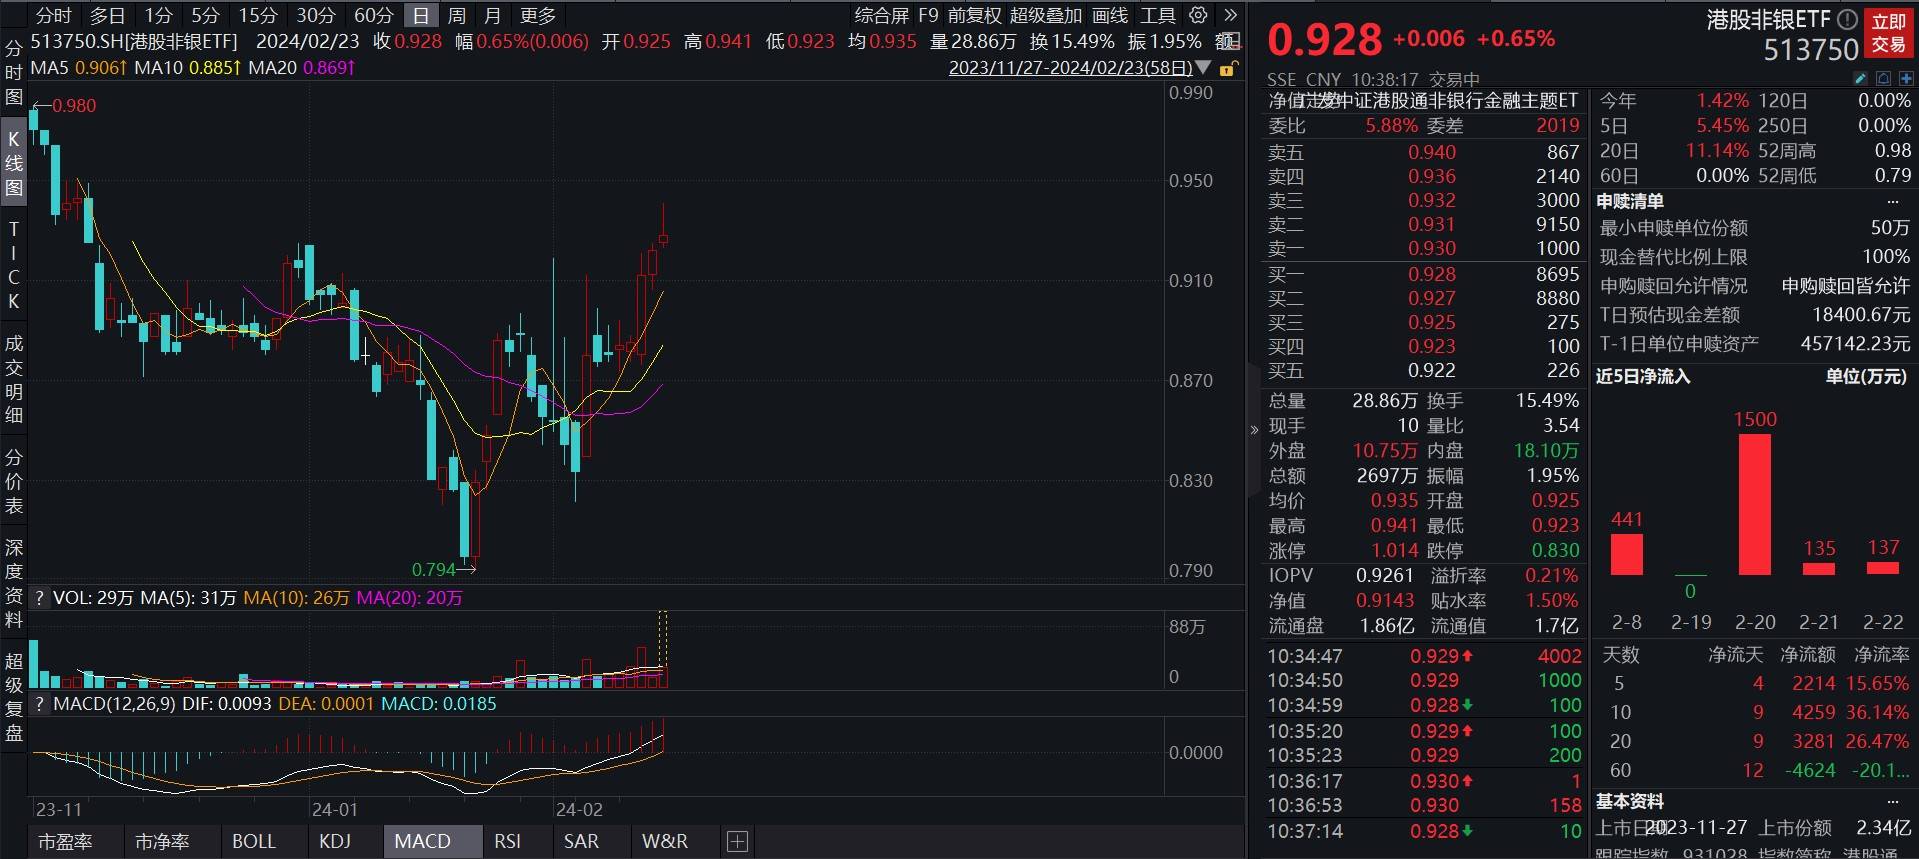Click the pencil note icon under 513750

coord(1861,79)
